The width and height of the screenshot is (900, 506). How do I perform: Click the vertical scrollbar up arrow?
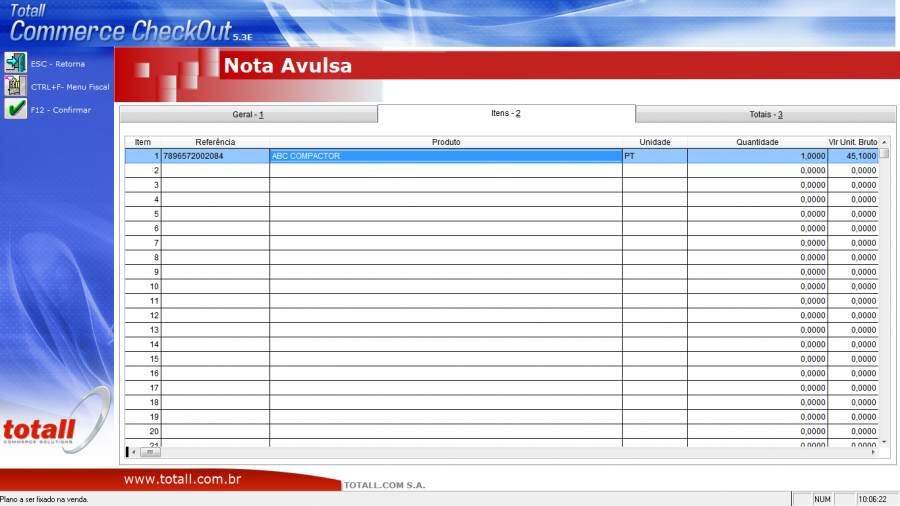(x=884, y=142)
